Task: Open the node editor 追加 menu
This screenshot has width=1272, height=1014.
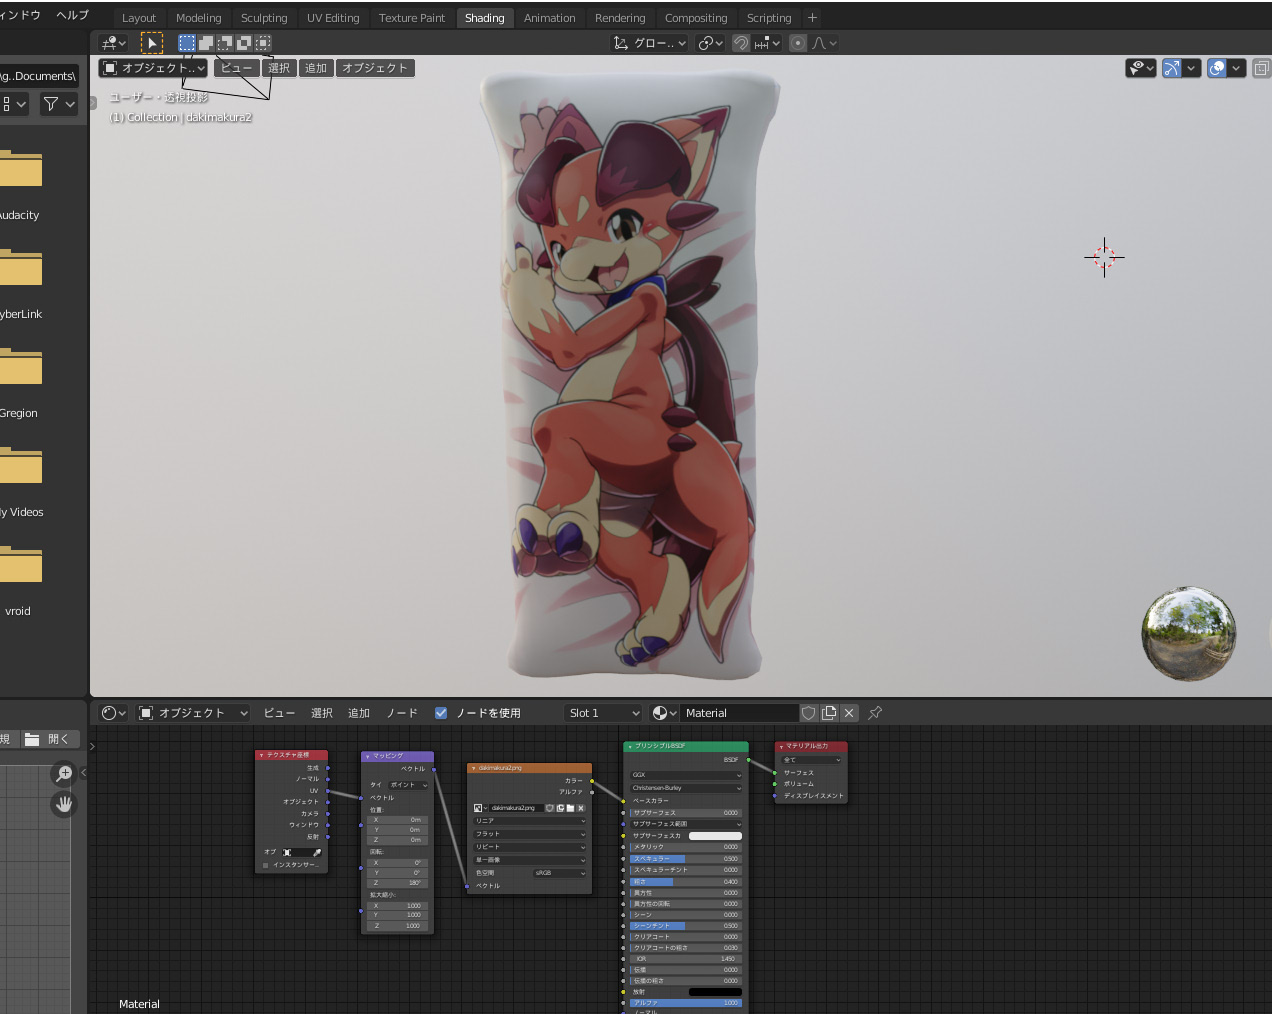Action: tap(359, 713)
